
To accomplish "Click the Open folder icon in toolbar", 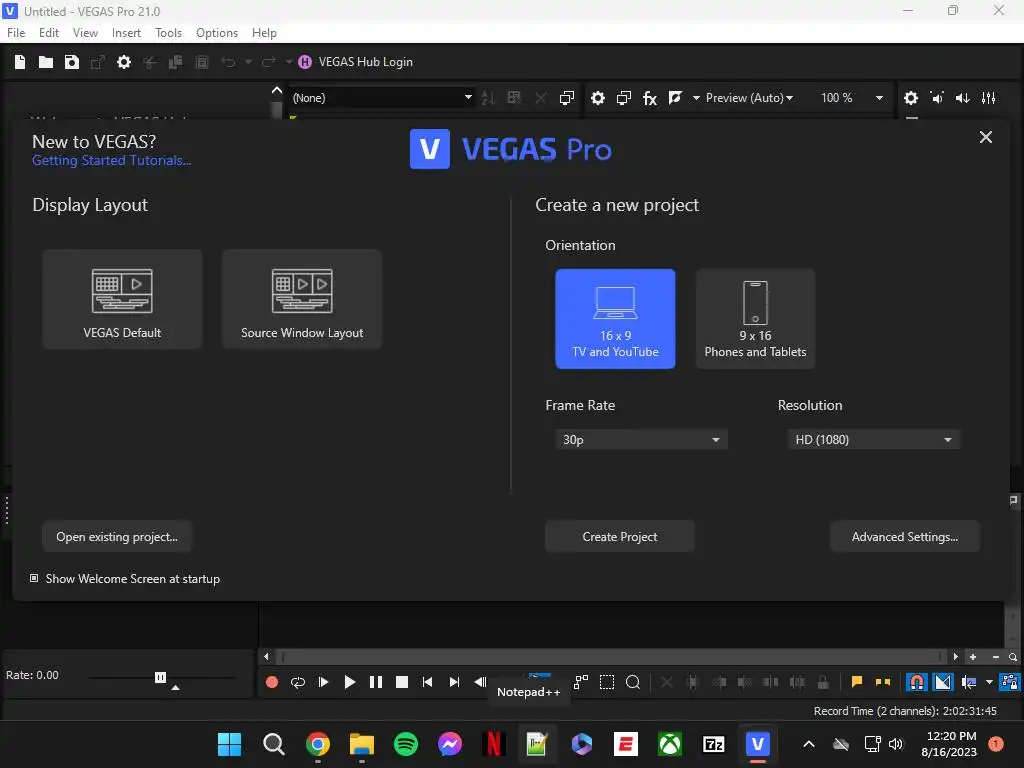I will 46,62.
